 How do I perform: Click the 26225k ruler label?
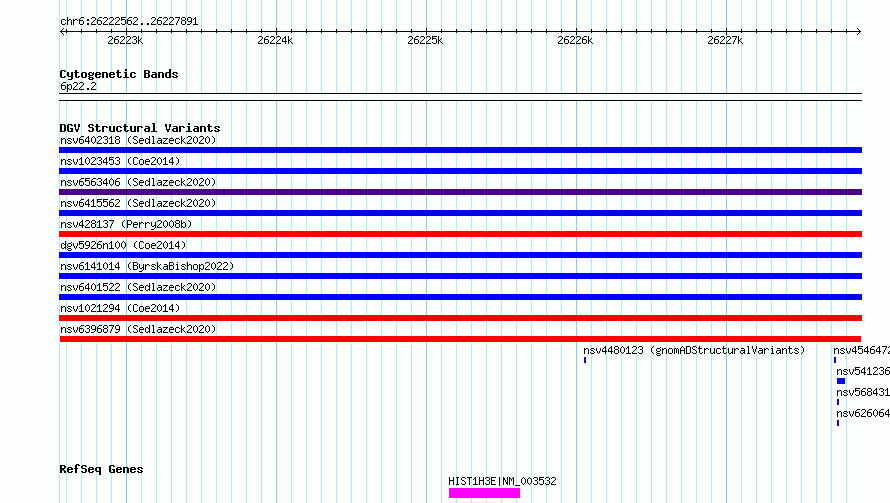tap(425, 40)
